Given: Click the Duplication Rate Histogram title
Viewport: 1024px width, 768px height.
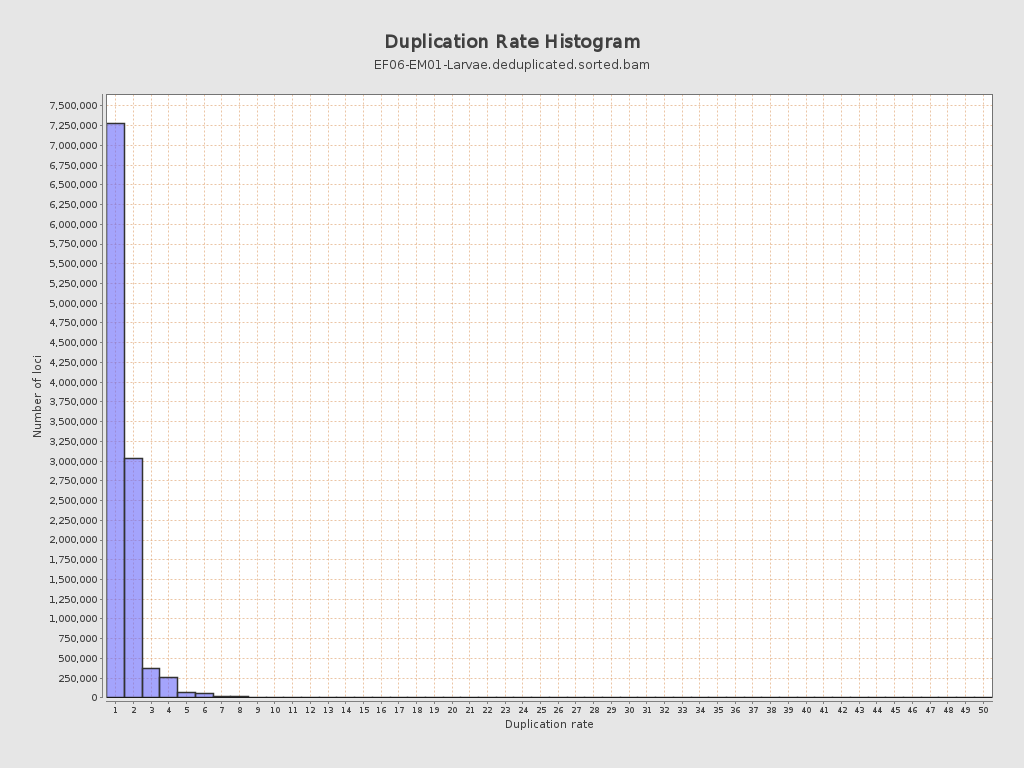Looking at the screenshot, I should pos(512,42).
